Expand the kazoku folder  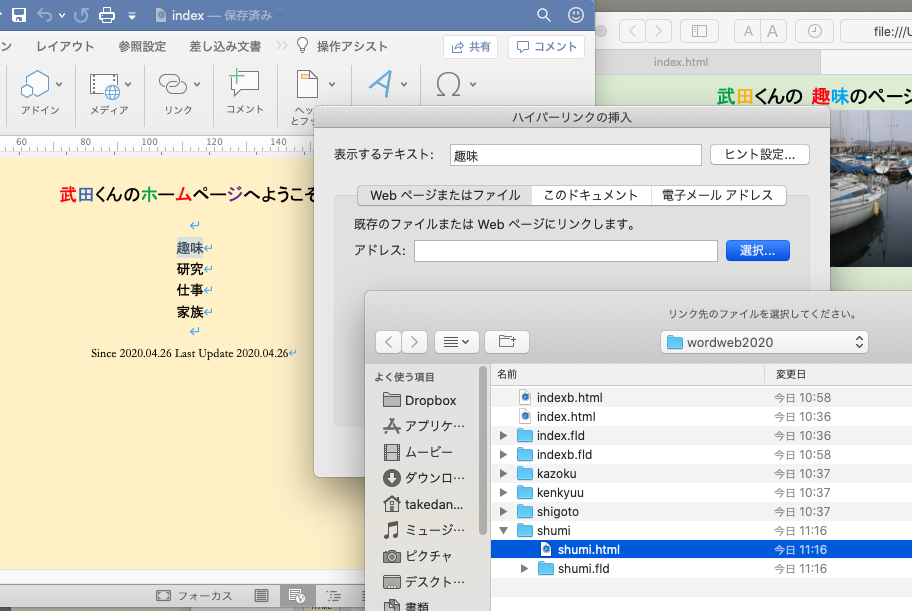(x=504, y=473)
